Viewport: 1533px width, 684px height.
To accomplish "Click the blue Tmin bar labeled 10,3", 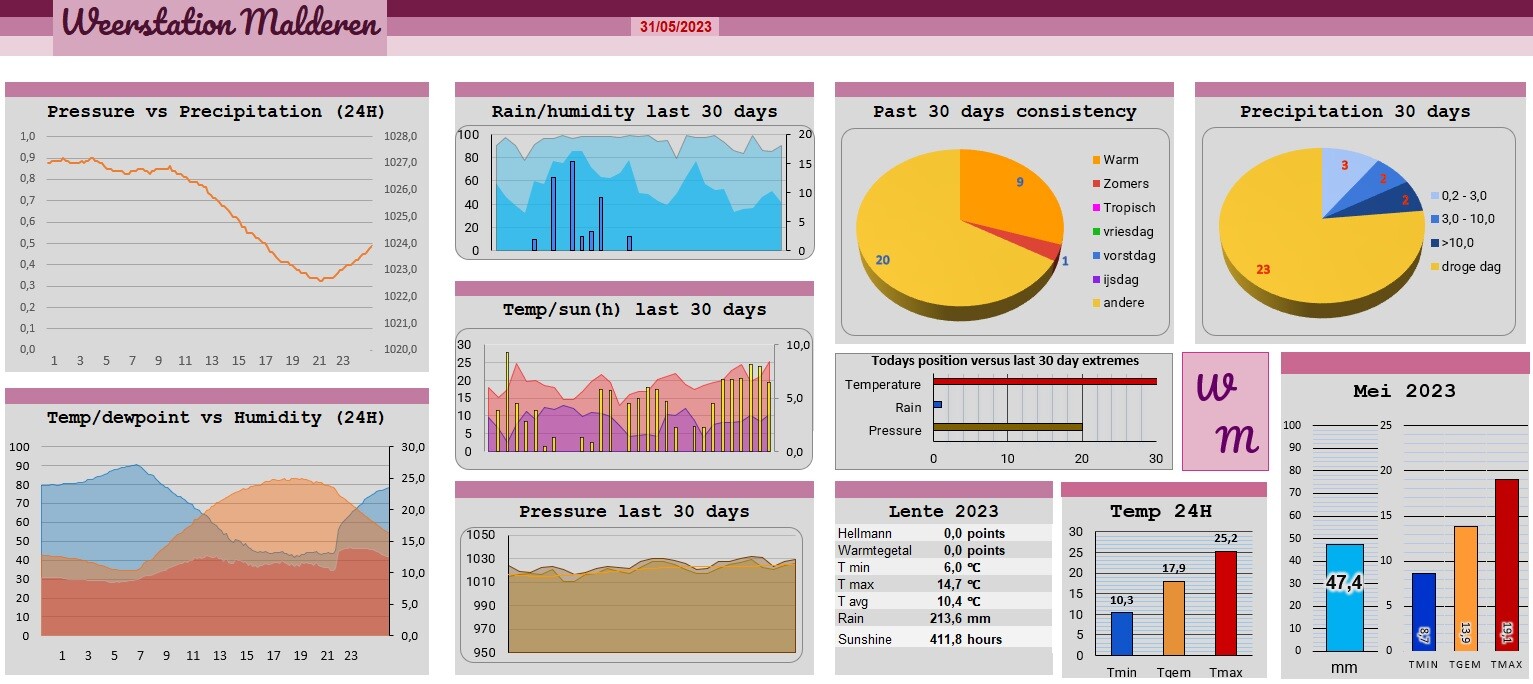I will point(1122,633).
